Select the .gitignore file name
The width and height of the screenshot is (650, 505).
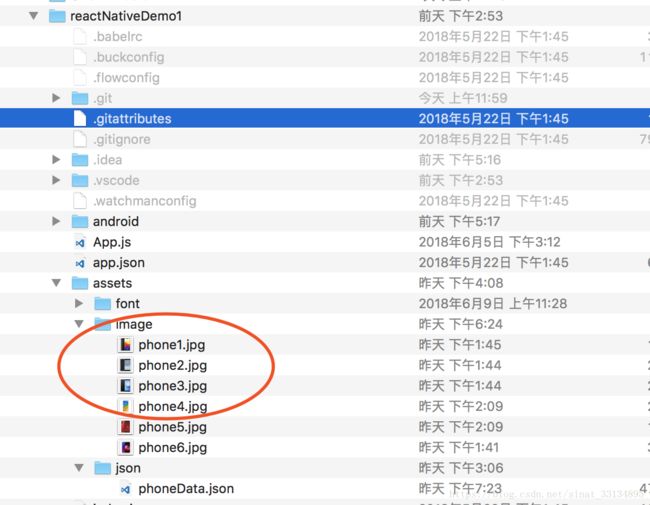122,139
